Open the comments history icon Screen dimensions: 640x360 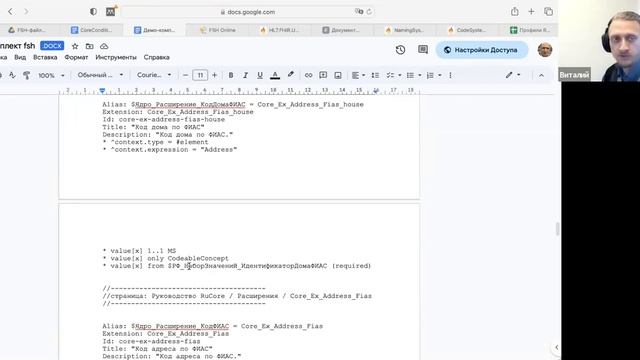(423, 50)
